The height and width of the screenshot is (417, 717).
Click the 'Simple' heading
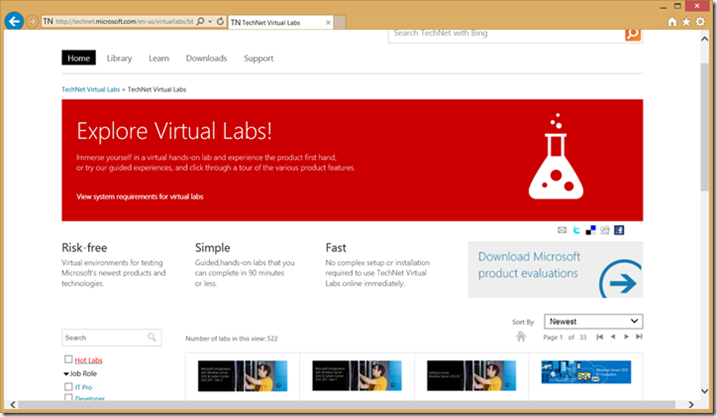[x=213, y=248]
